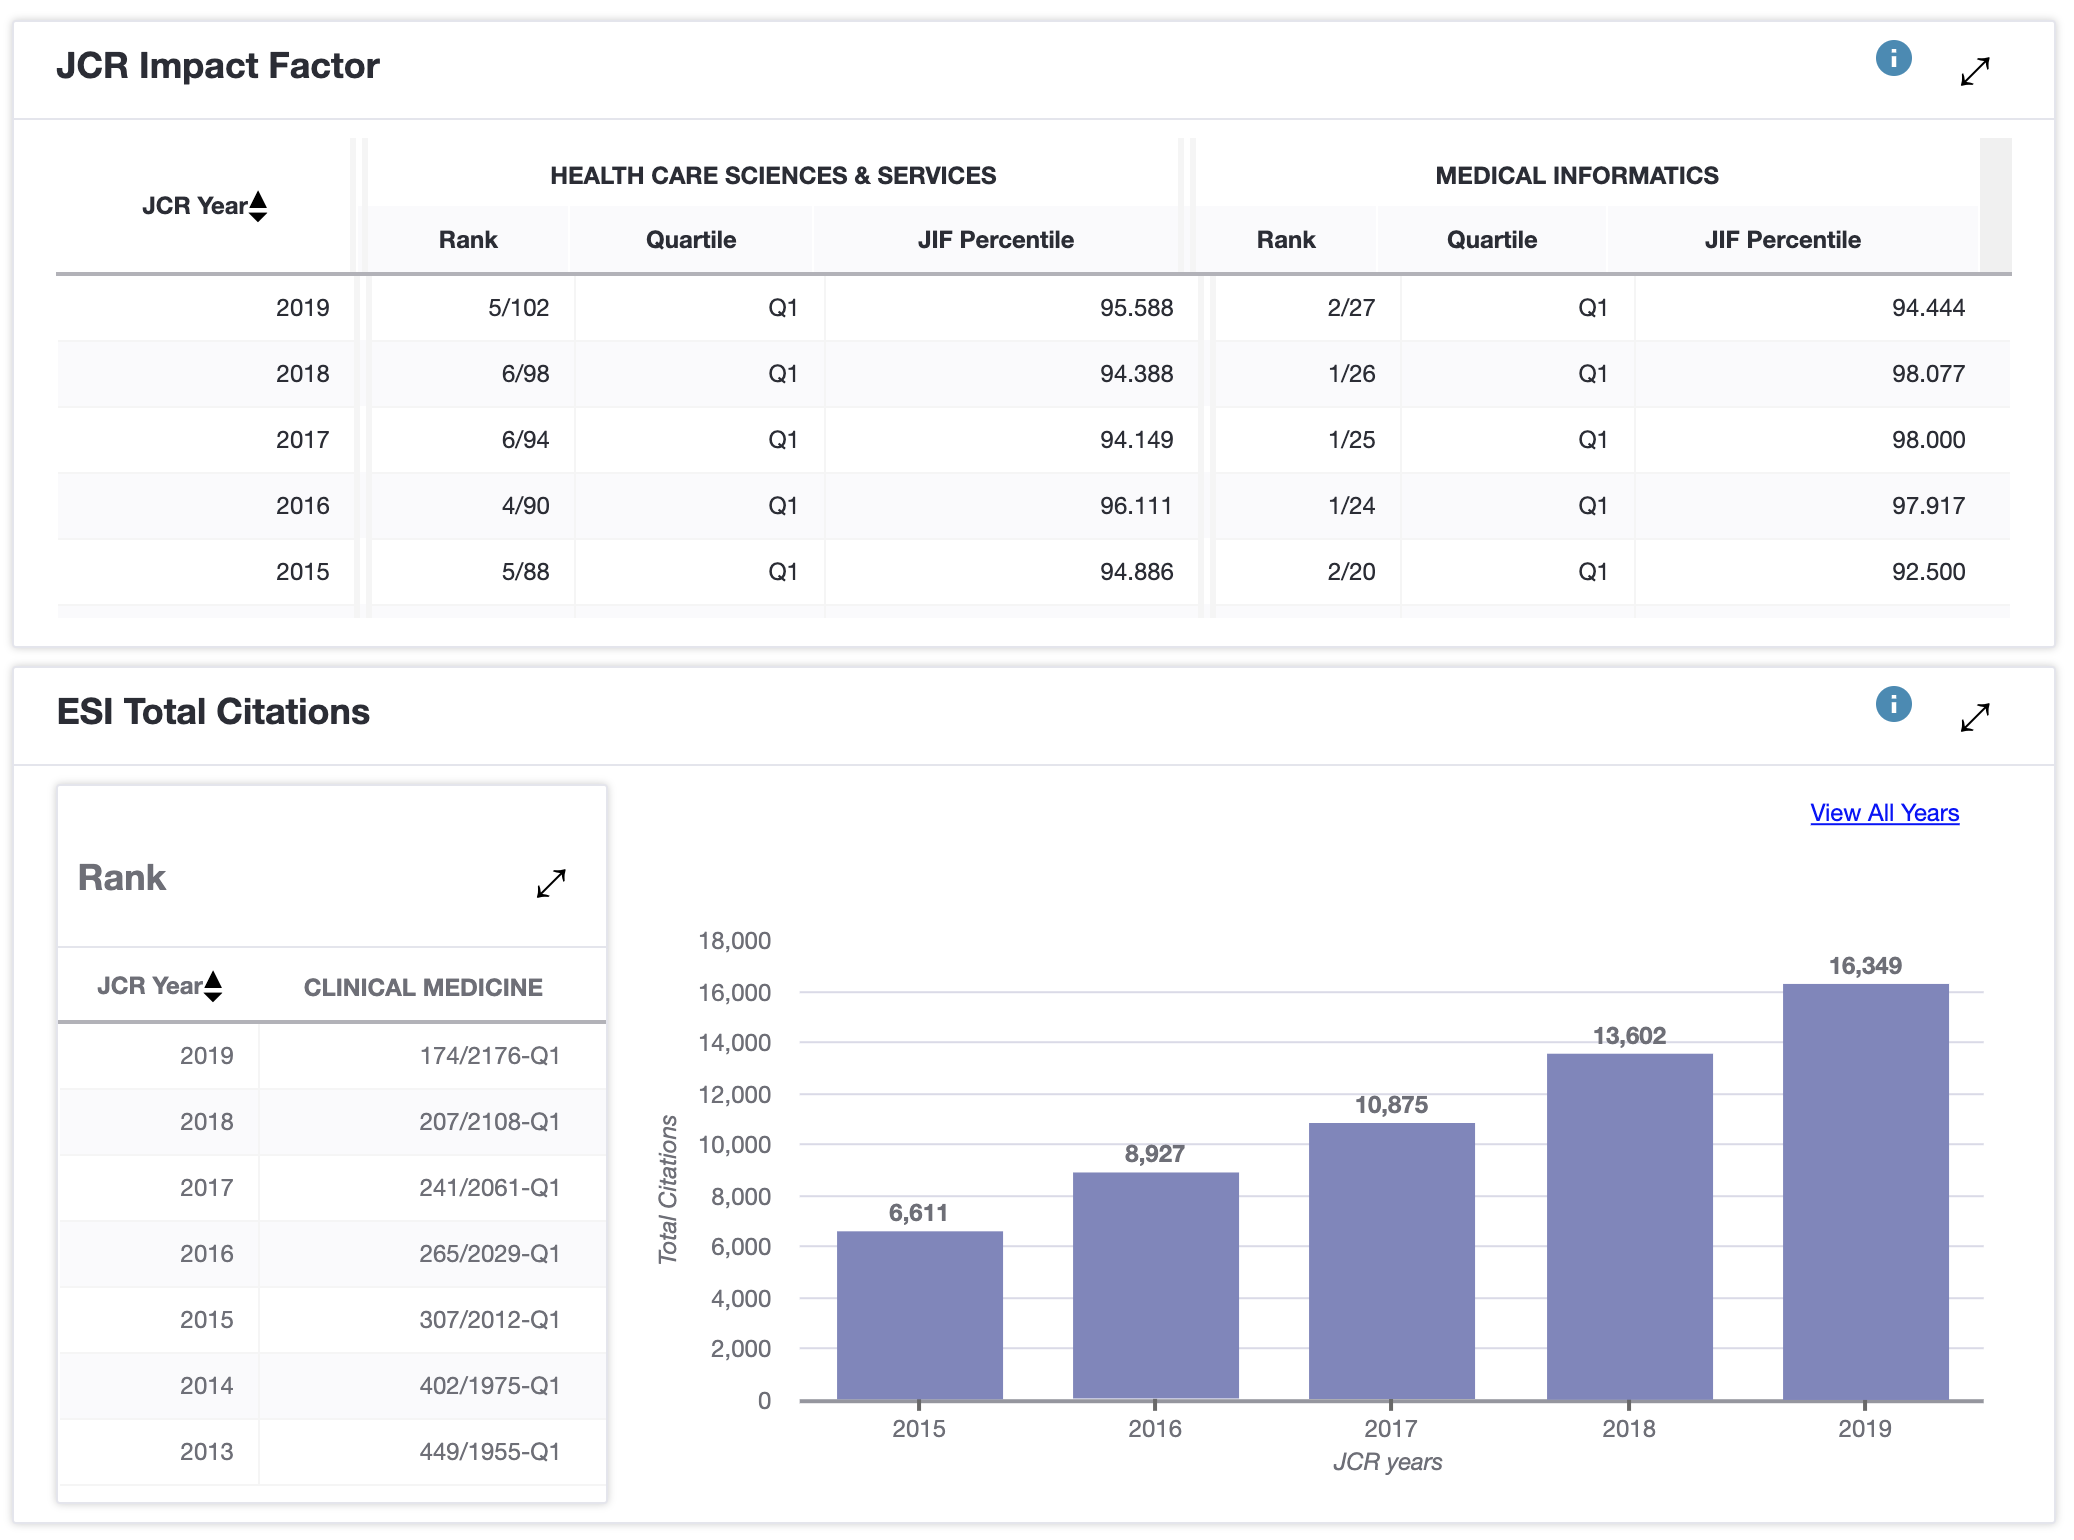
Task: Click the Medical Informatics column header
Action: [x=1576, y=176]
